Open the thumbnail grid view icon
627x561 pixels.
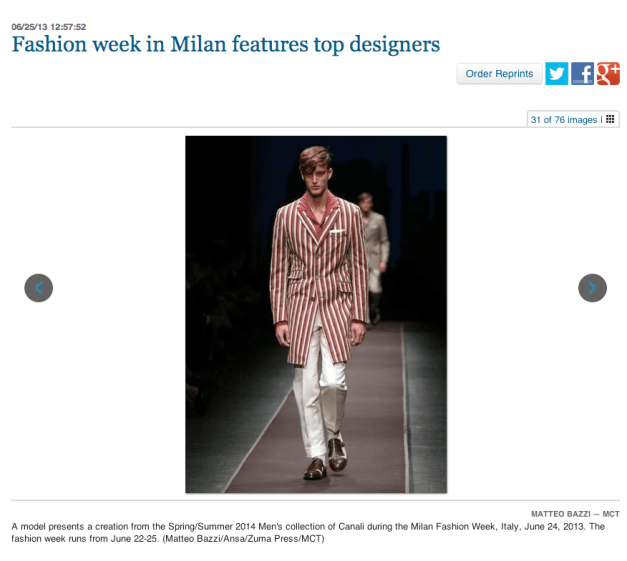click(x=610, y=119)
